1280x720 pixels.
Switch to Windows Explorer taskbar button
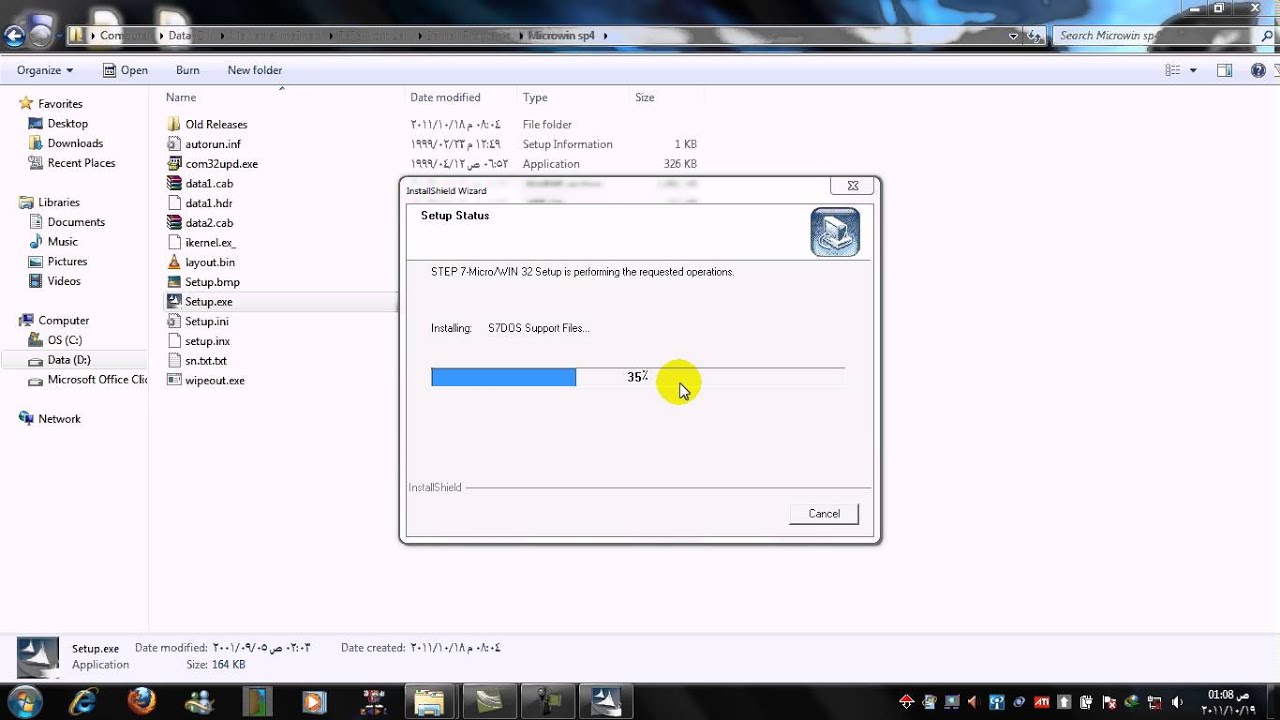click(430, 701)
